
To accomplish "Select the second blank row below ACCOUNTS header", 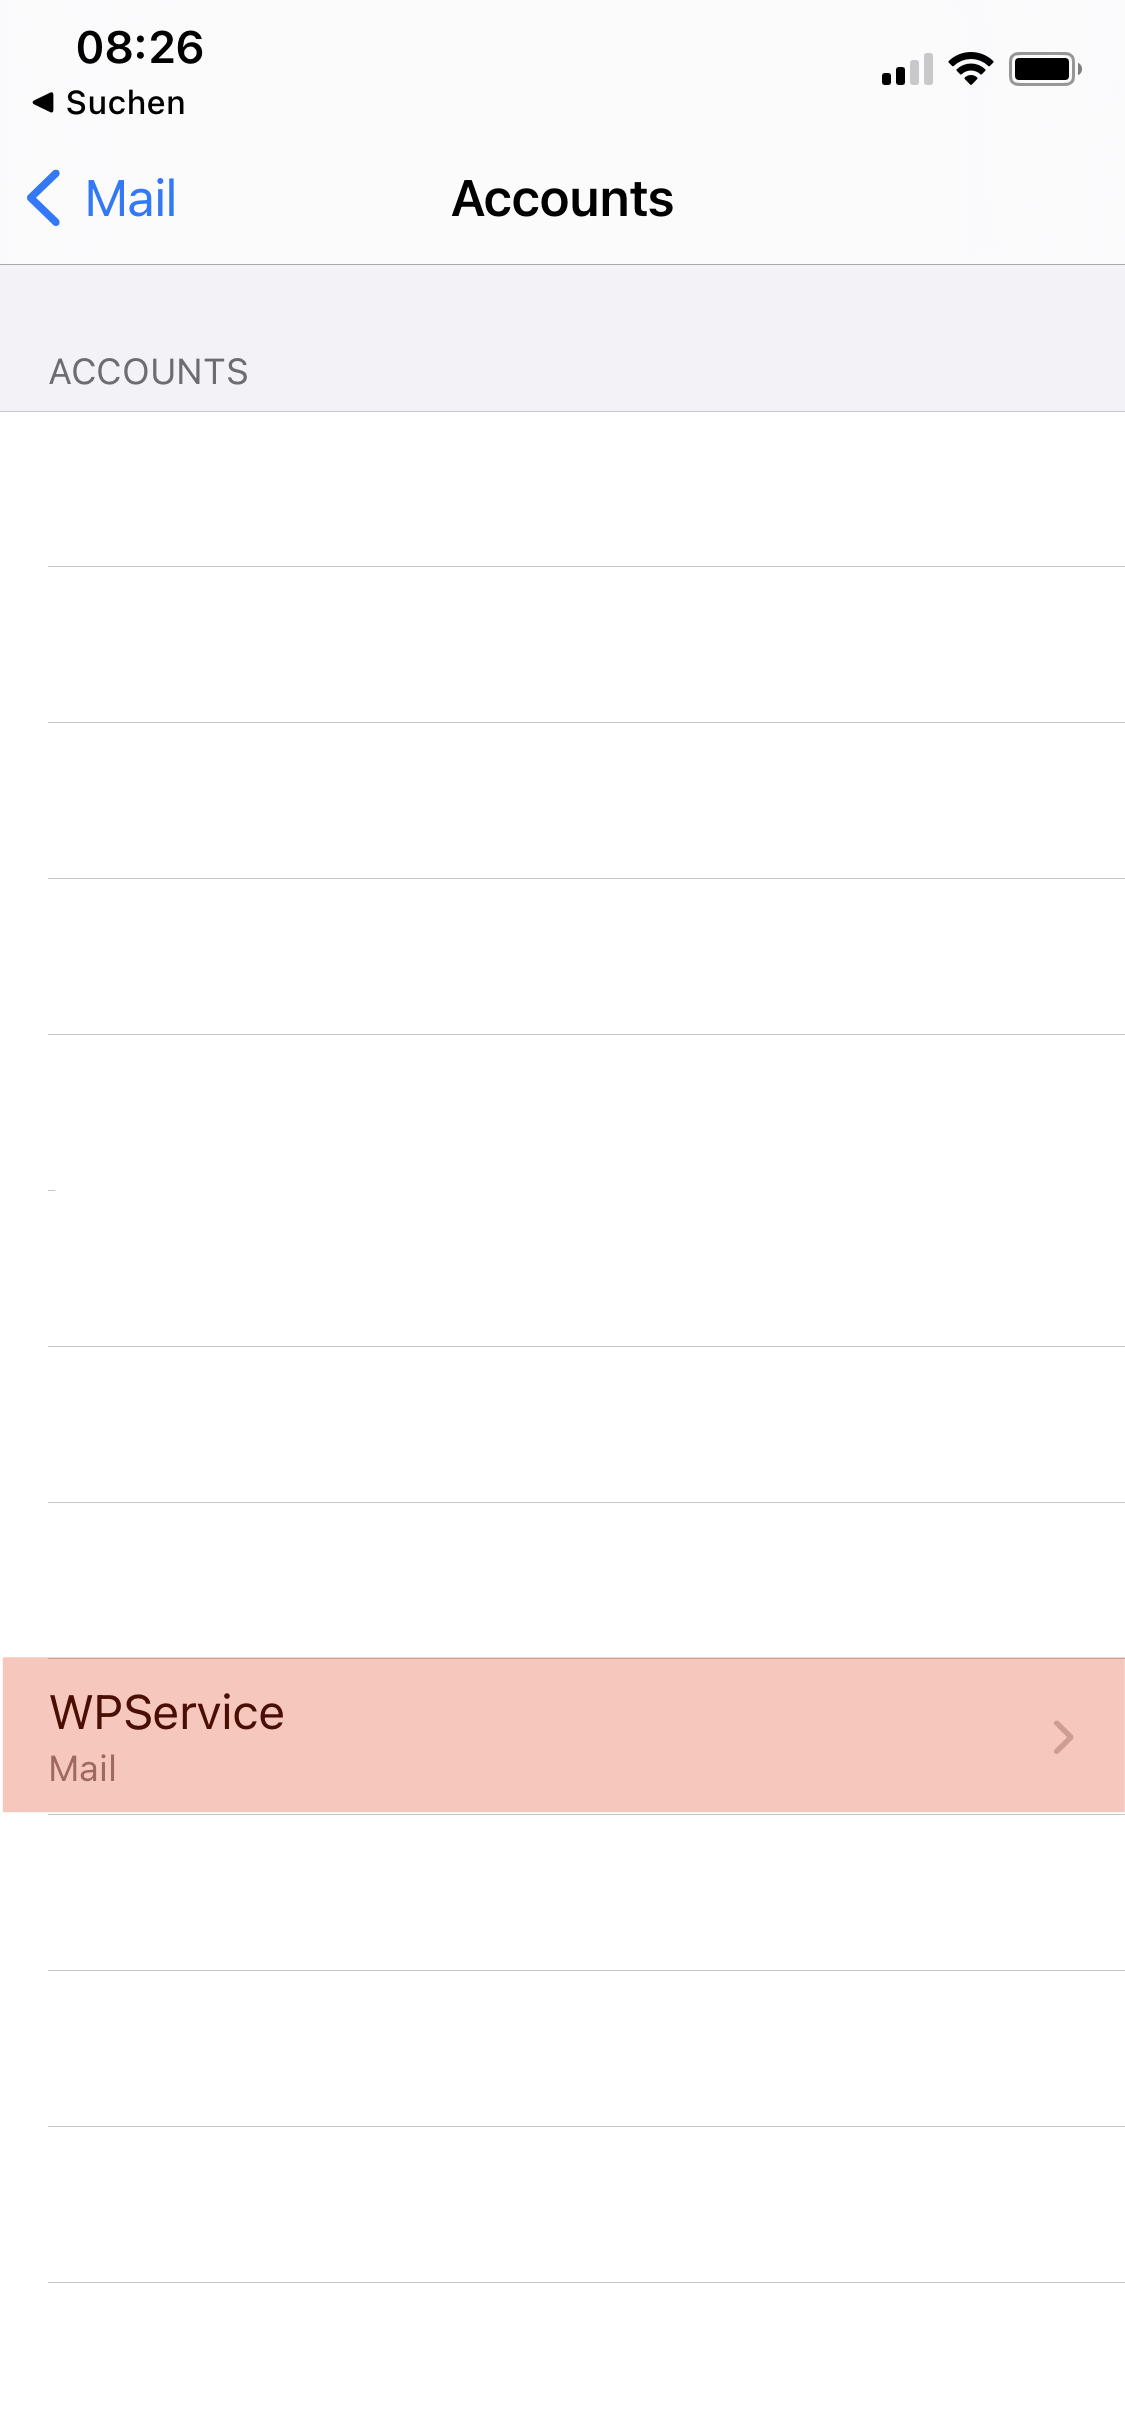I will (x=562, y=645).
